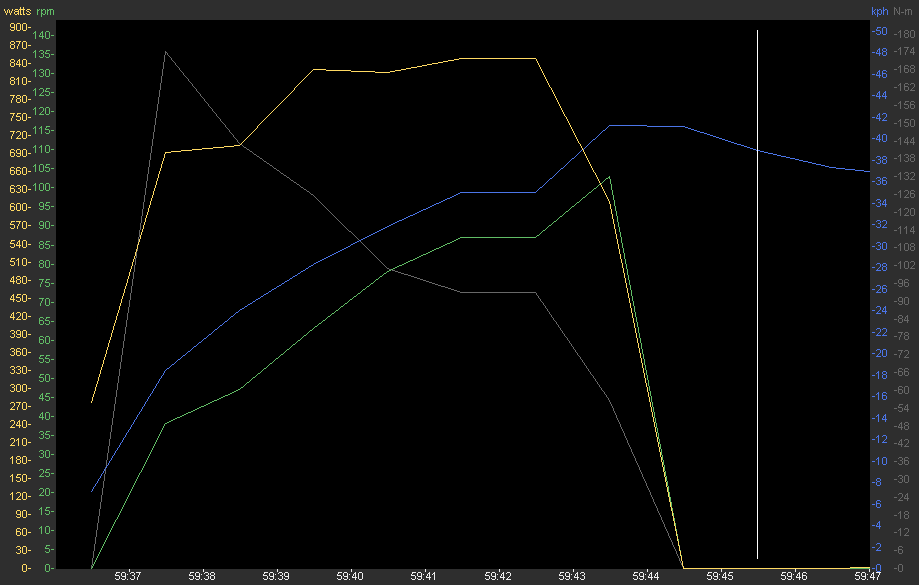Click the green cadence curve's peak point
919x585 pixels.
coord(609,177)
